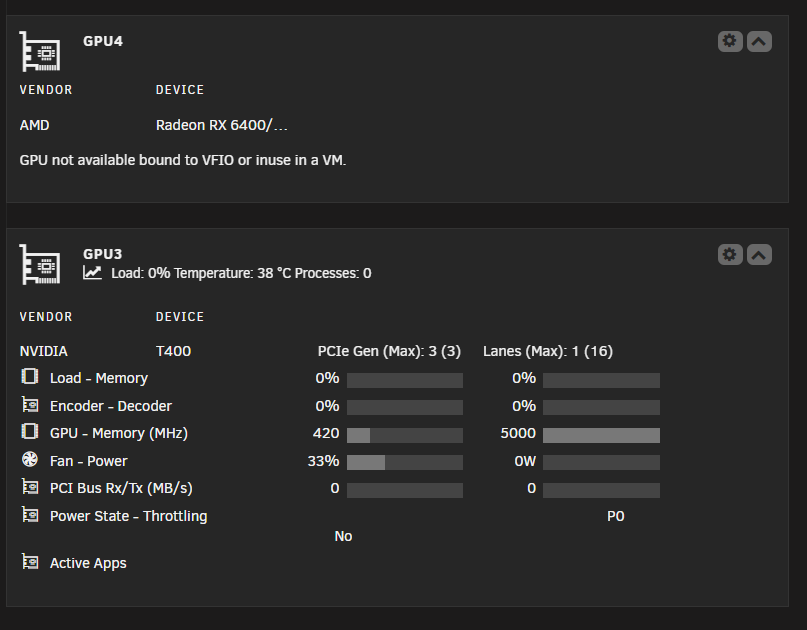Click the load graph icon under GPU3
The image size is (807, 630).
tap(92, 273)
